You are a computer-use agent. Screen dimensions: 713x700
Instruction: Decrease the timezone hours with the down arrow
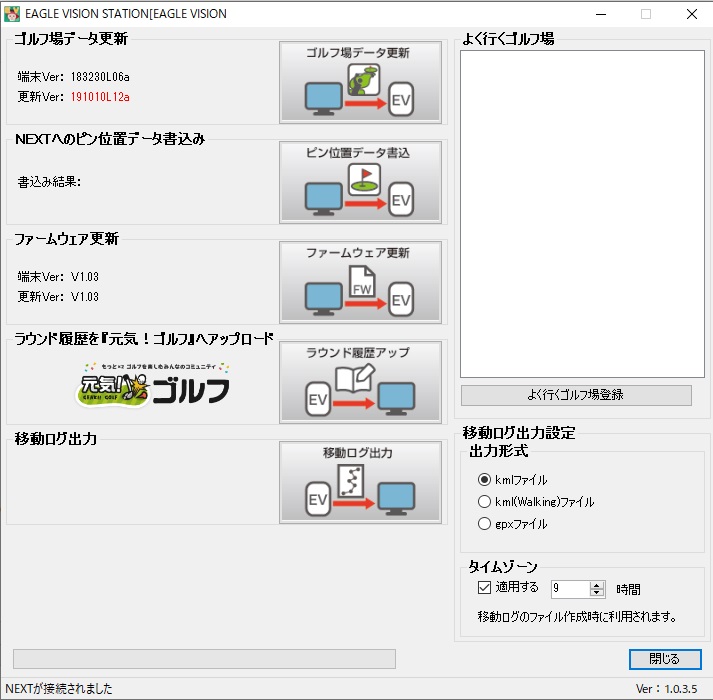tap(597, 593)
